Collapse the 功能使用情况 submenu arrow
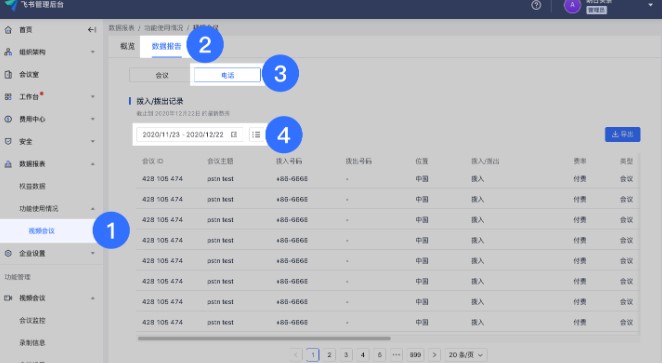 [92, 209]
